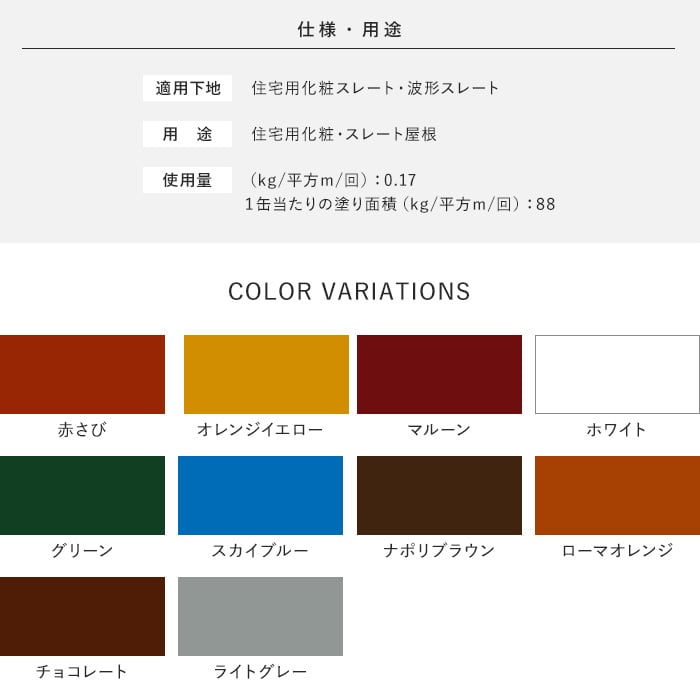This screenshot has height=700, width=700.
Task: Click the 仕様・用途 section heading
Action: 350,29
